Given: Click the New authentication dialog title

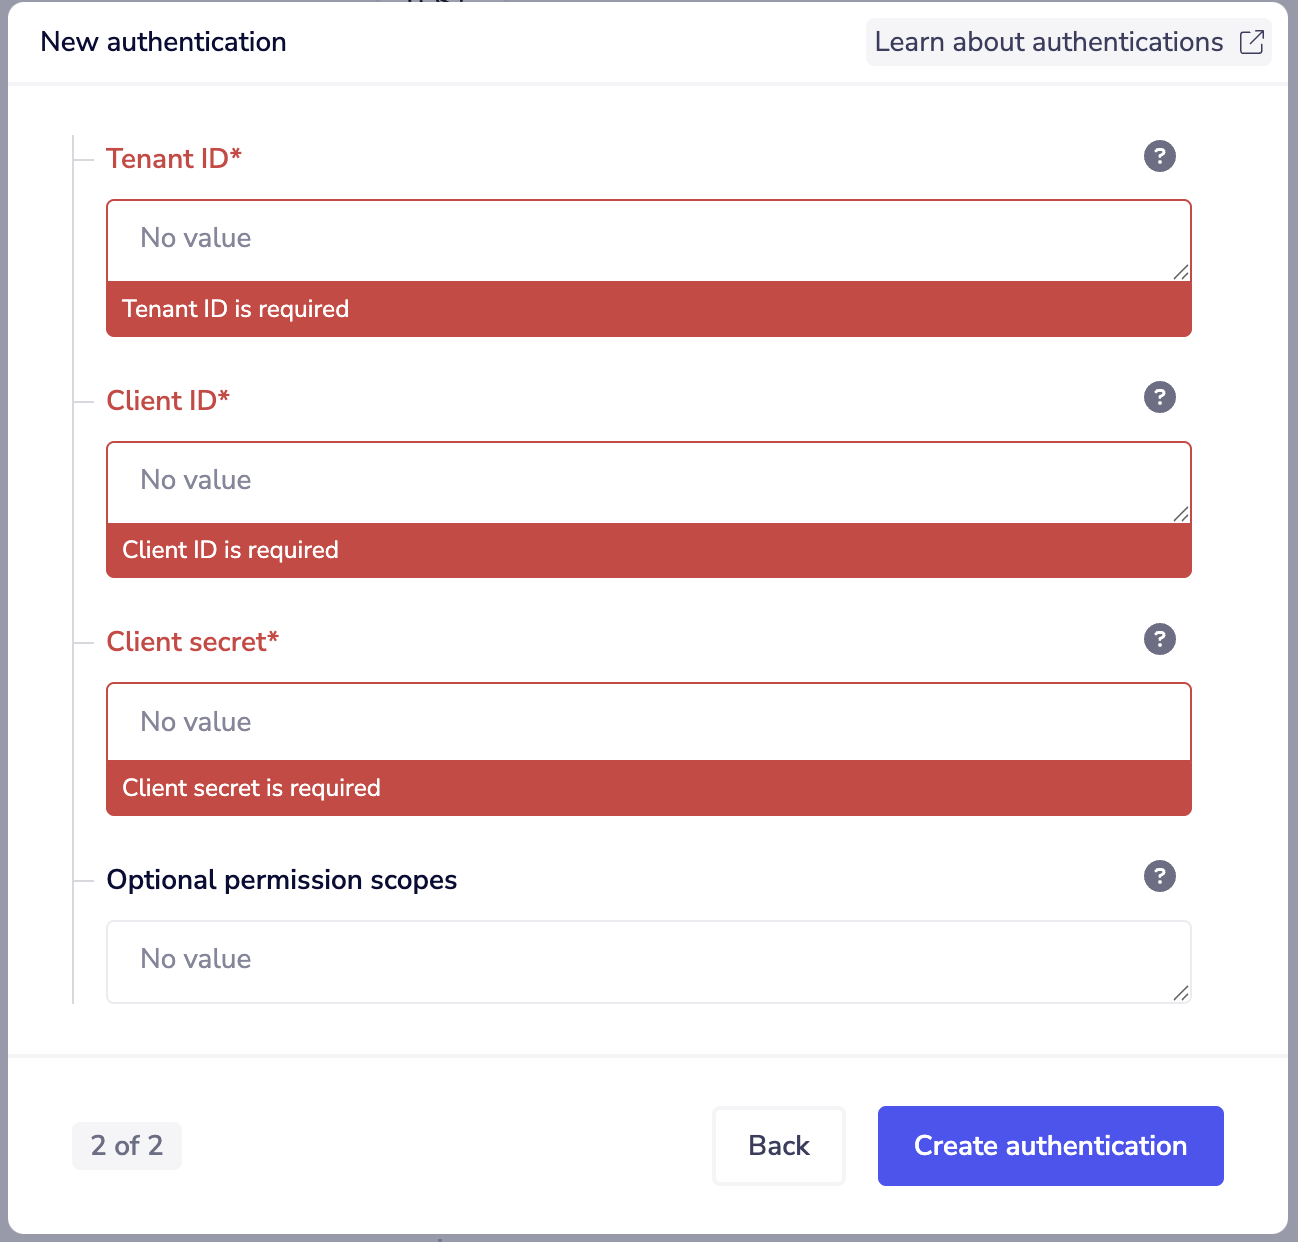Looking at the screenshot, I should (x=163, y=42).
